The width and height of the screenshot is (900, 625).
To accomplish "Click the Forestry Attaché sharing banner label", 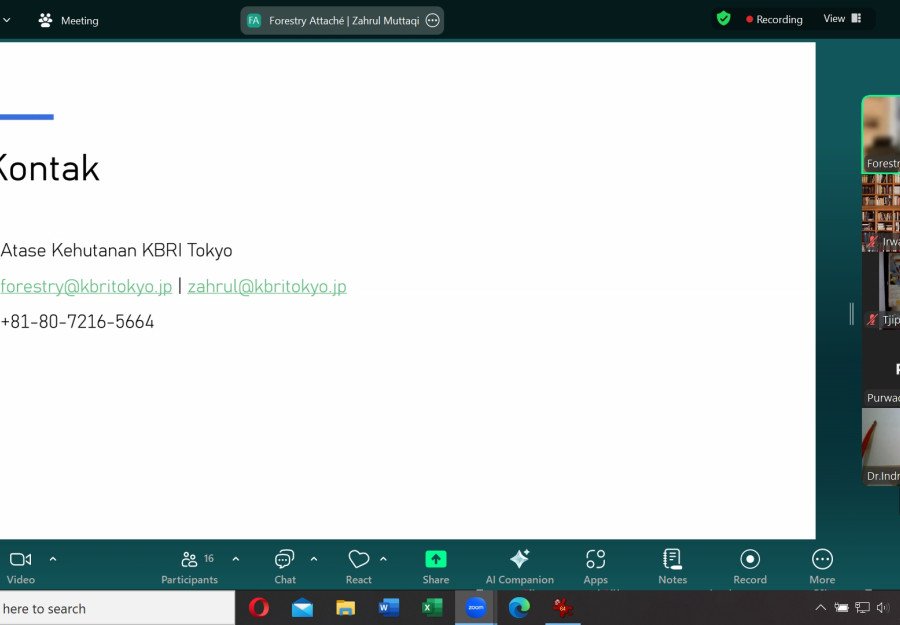I will point(344,21).
